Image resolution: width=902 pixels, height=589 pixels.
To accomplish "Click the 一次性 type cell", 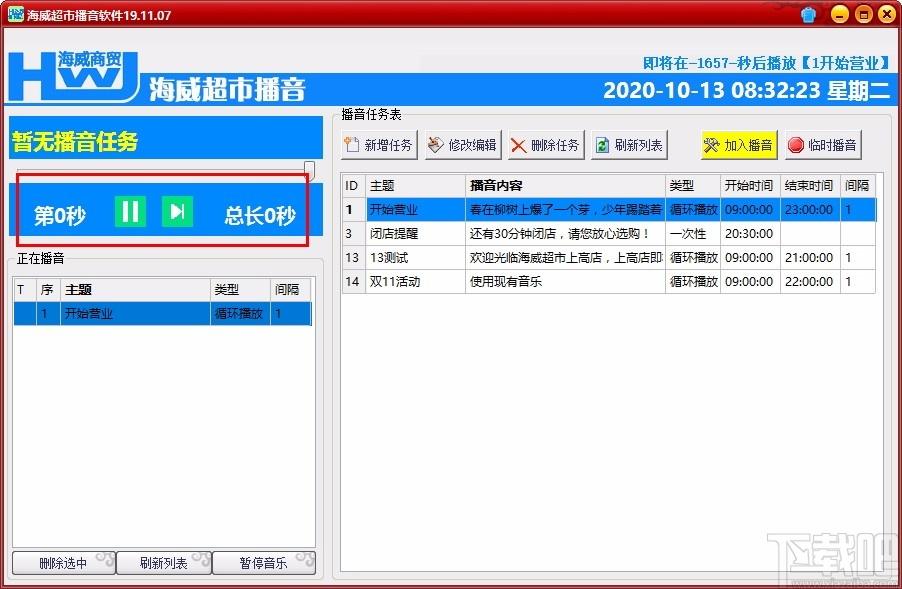I will [693, 234].
